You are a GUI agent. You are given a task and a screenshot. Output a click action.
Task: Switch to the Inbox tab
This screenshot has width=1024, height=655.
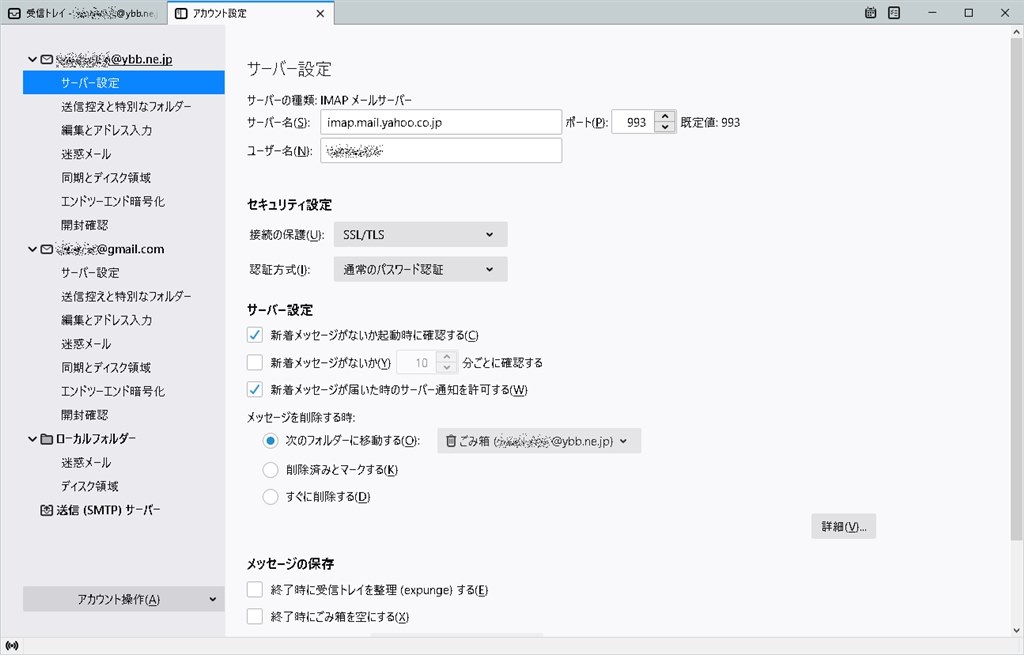pyautogui.click(x=83, y=13)
